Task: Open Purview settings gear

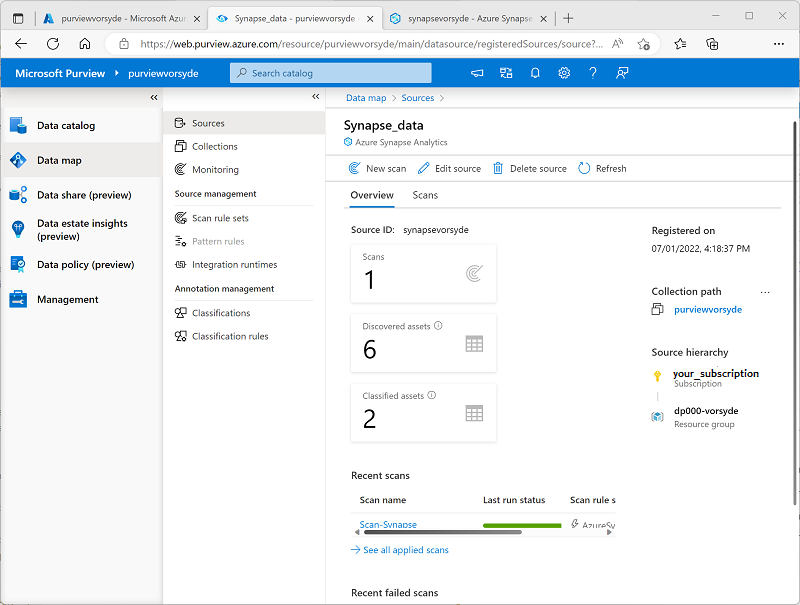Action: click(564, 73)
